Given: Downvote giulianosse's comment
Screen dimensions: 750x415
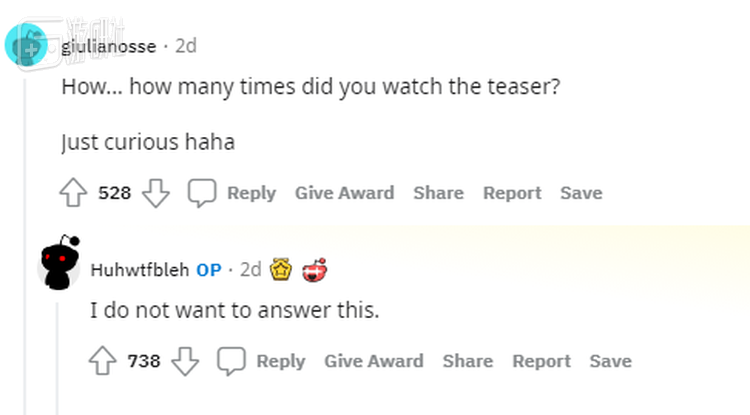Looking at the screenshot, I should 155,193.
